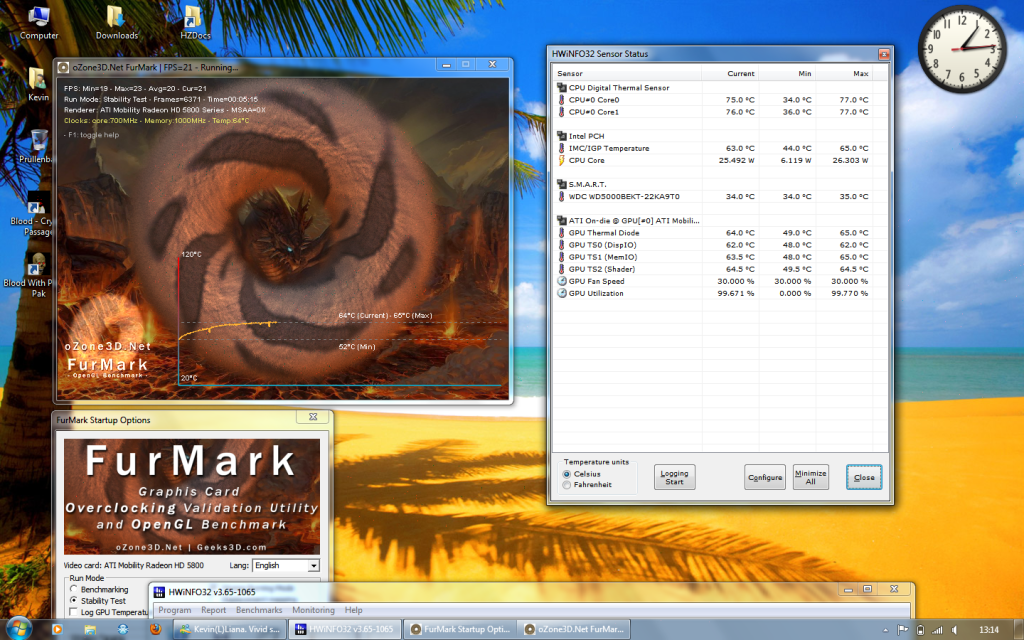The height and width of the screenshot is (640, 1024).
Task: Click the CPU Core power lightning icon
Action: point(561,160)
